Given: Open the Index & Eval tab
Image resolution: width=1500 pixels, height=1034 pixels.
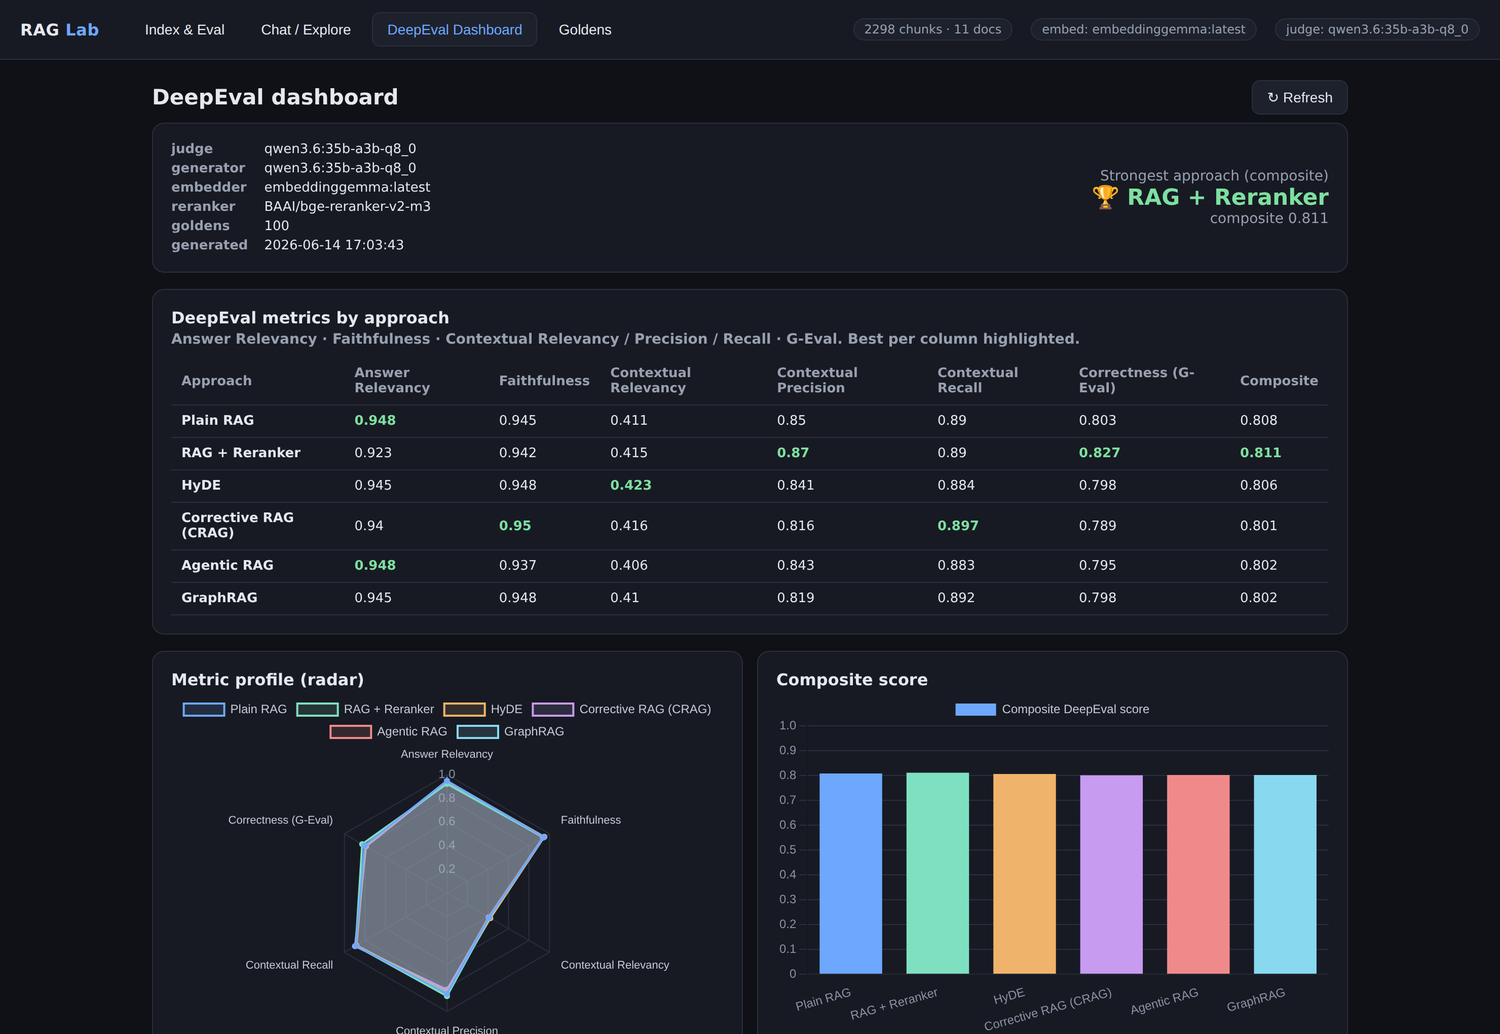Looking at the screenshot, I should point(184,30).
